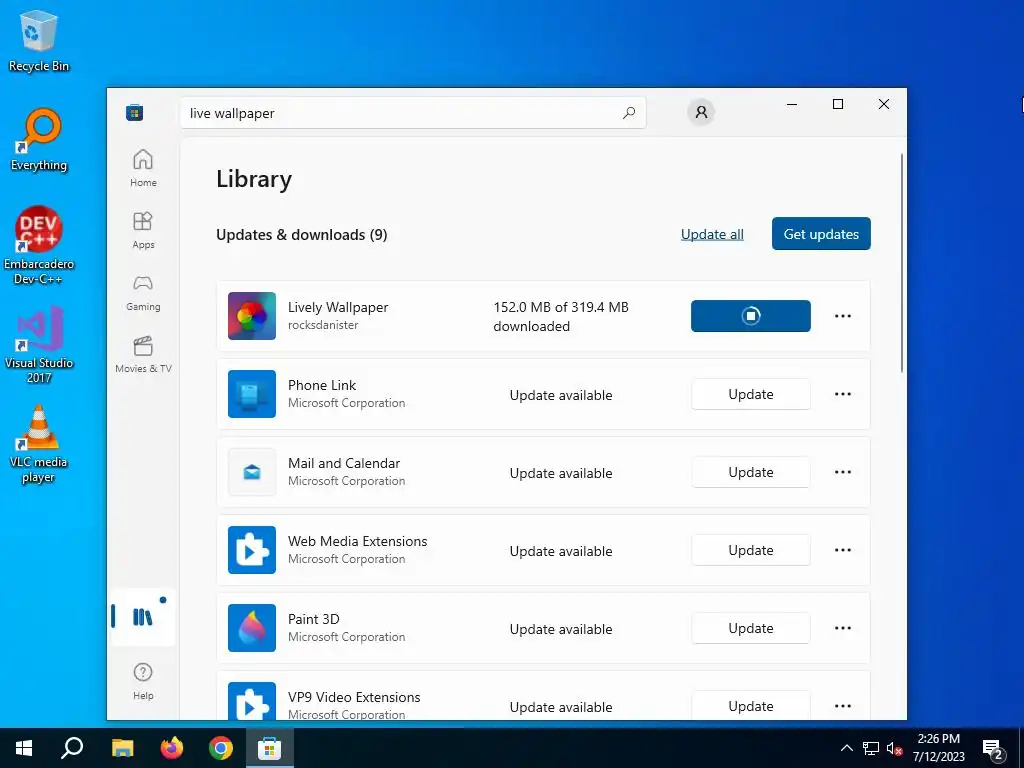1024x768 pixels.
Task: Open Windows Start menu
Action: pyautogui.click(x=24, y=748)
